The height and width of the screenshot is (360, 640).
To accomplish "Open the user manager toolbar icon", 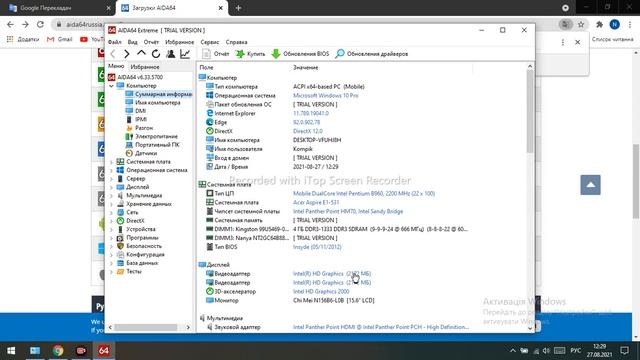I will pyautogui.click(x=171, y=54).
